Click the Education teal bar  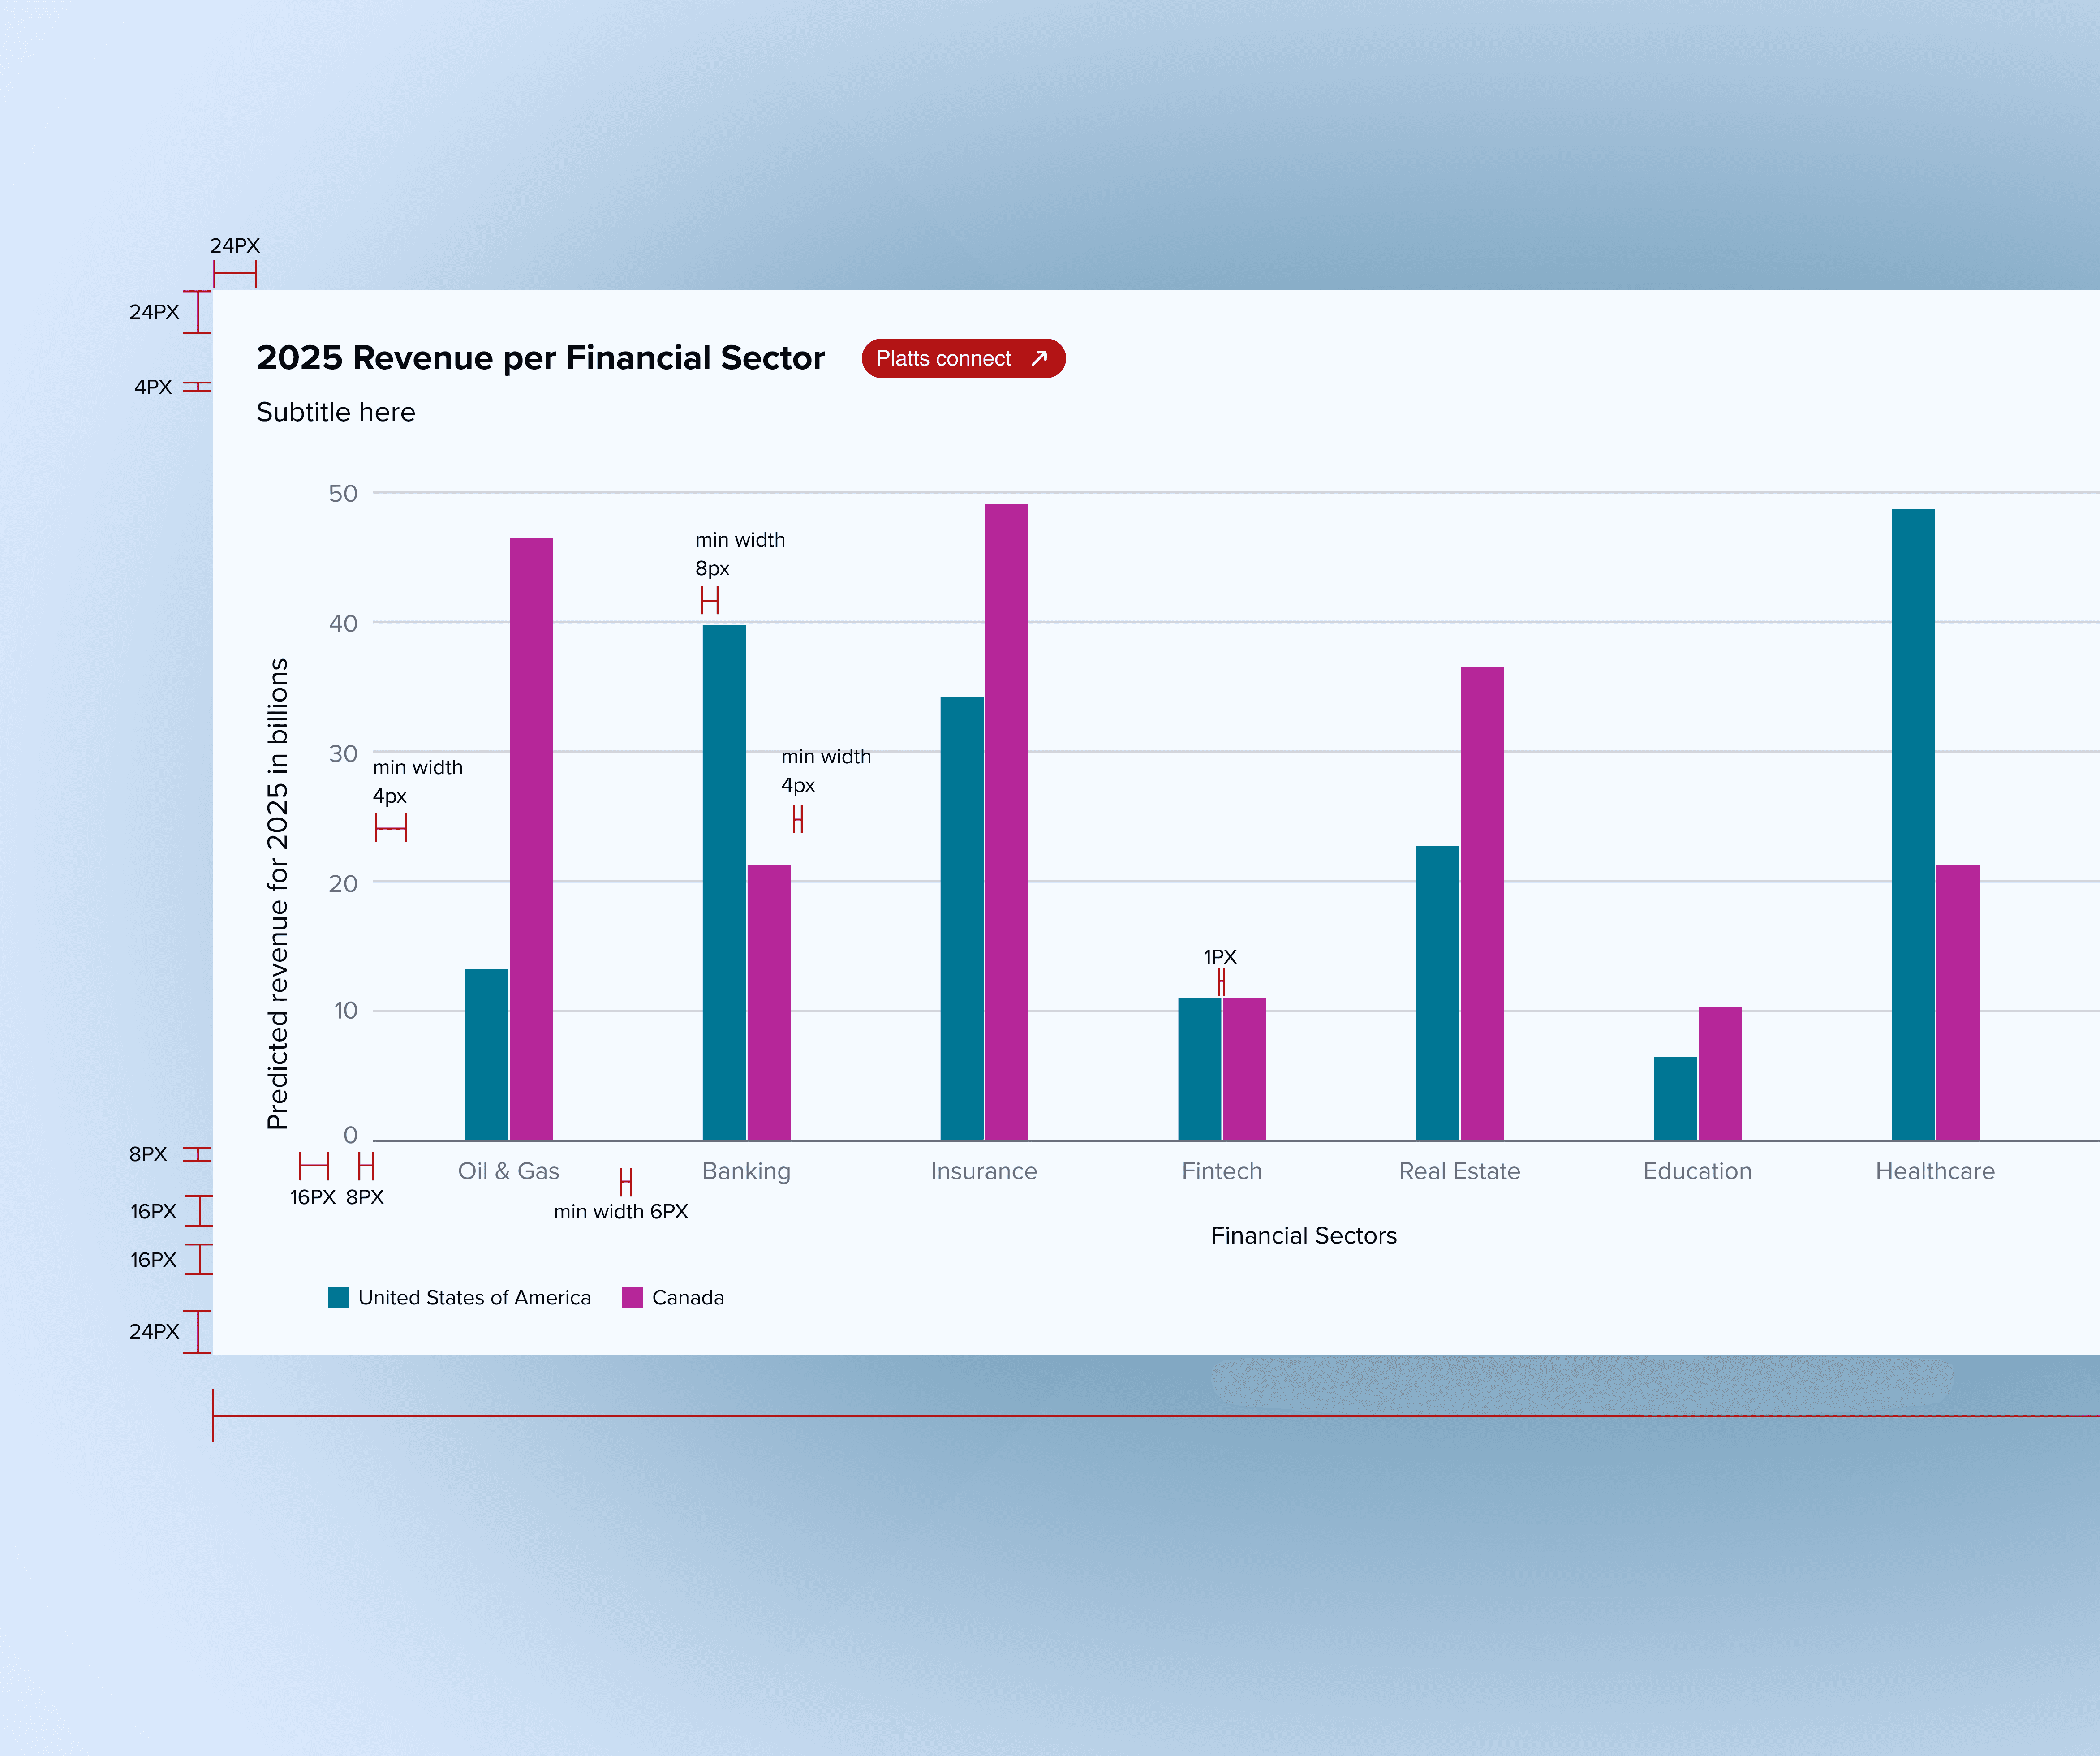[1675, 1098]
